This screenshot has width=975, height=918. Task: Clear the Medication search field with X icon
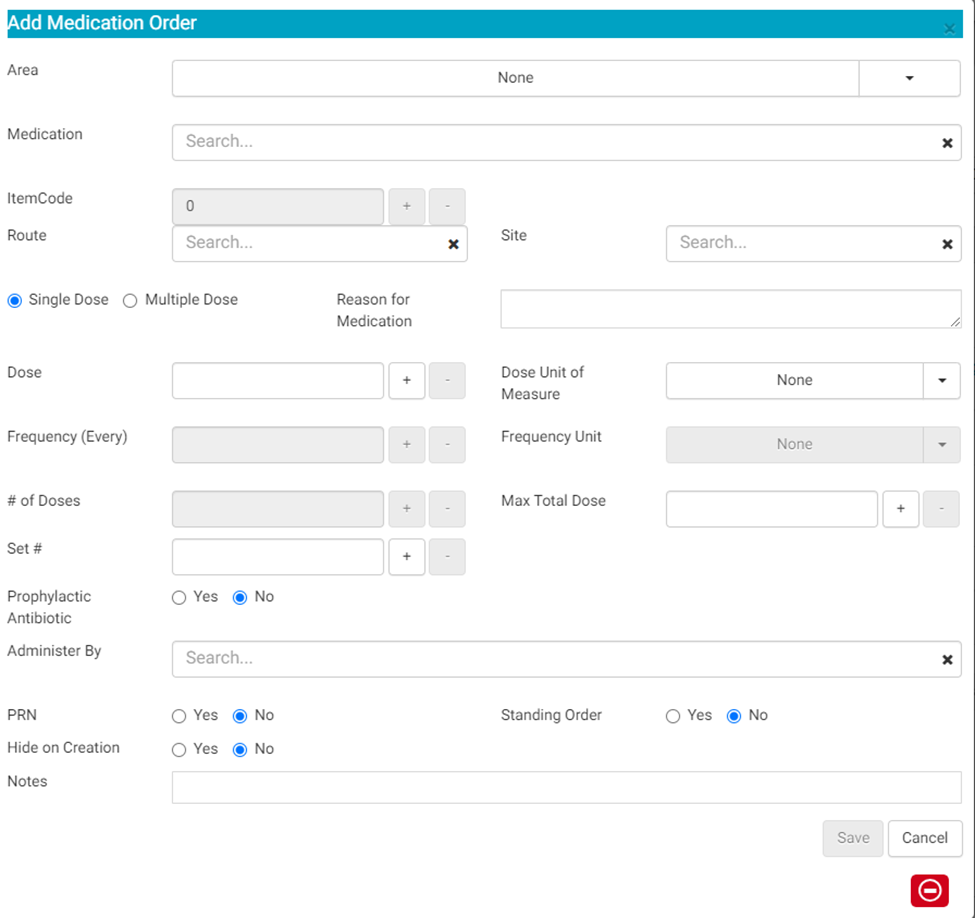coord(947,143)
